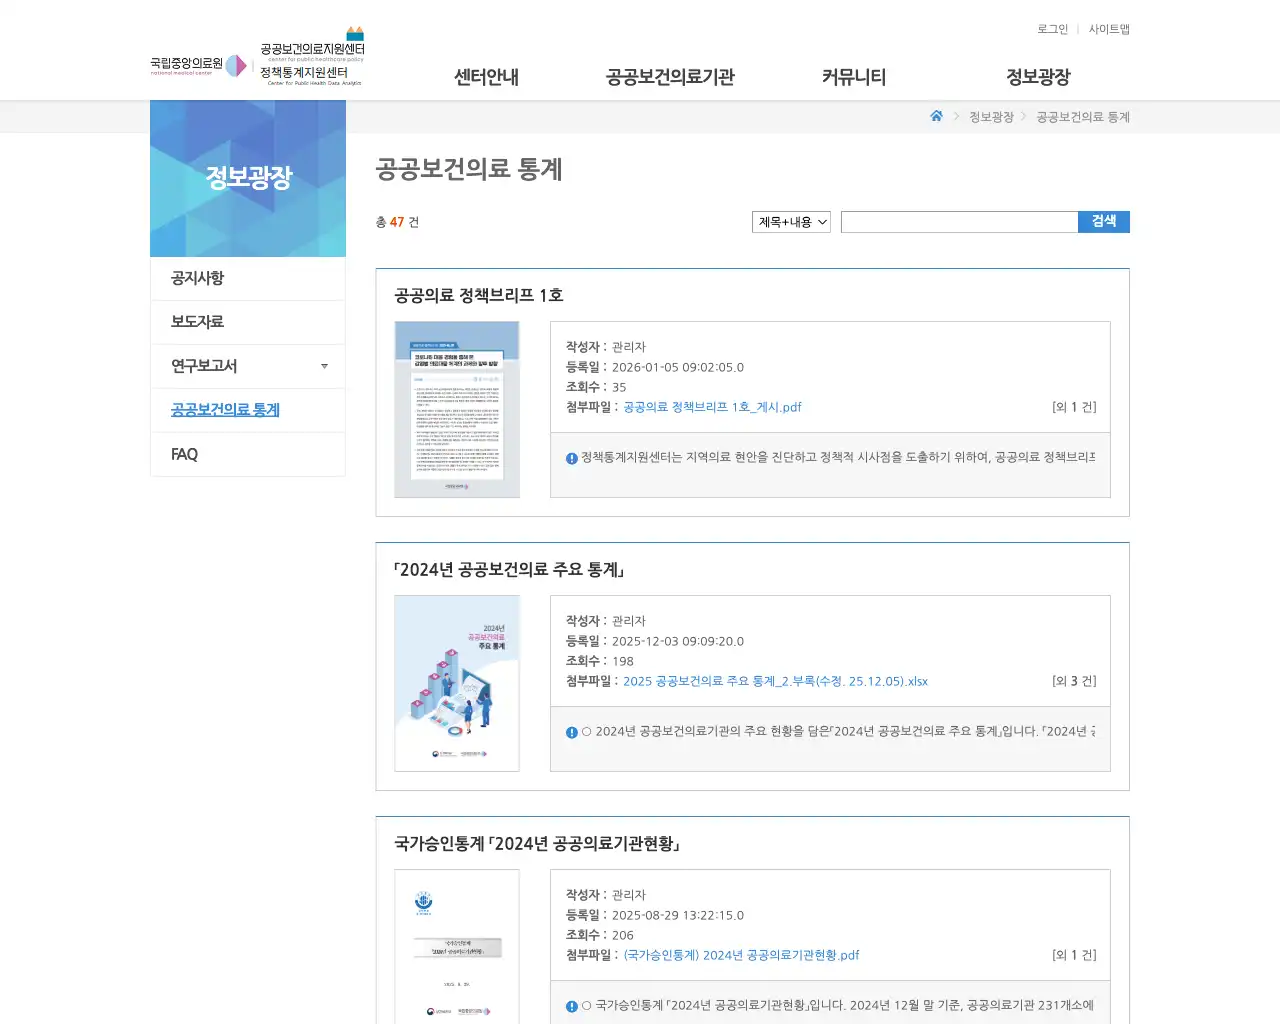Open the 커뮤니티 menu
This screenshot has width=1280, height=1024.
[x=853, y=77]
